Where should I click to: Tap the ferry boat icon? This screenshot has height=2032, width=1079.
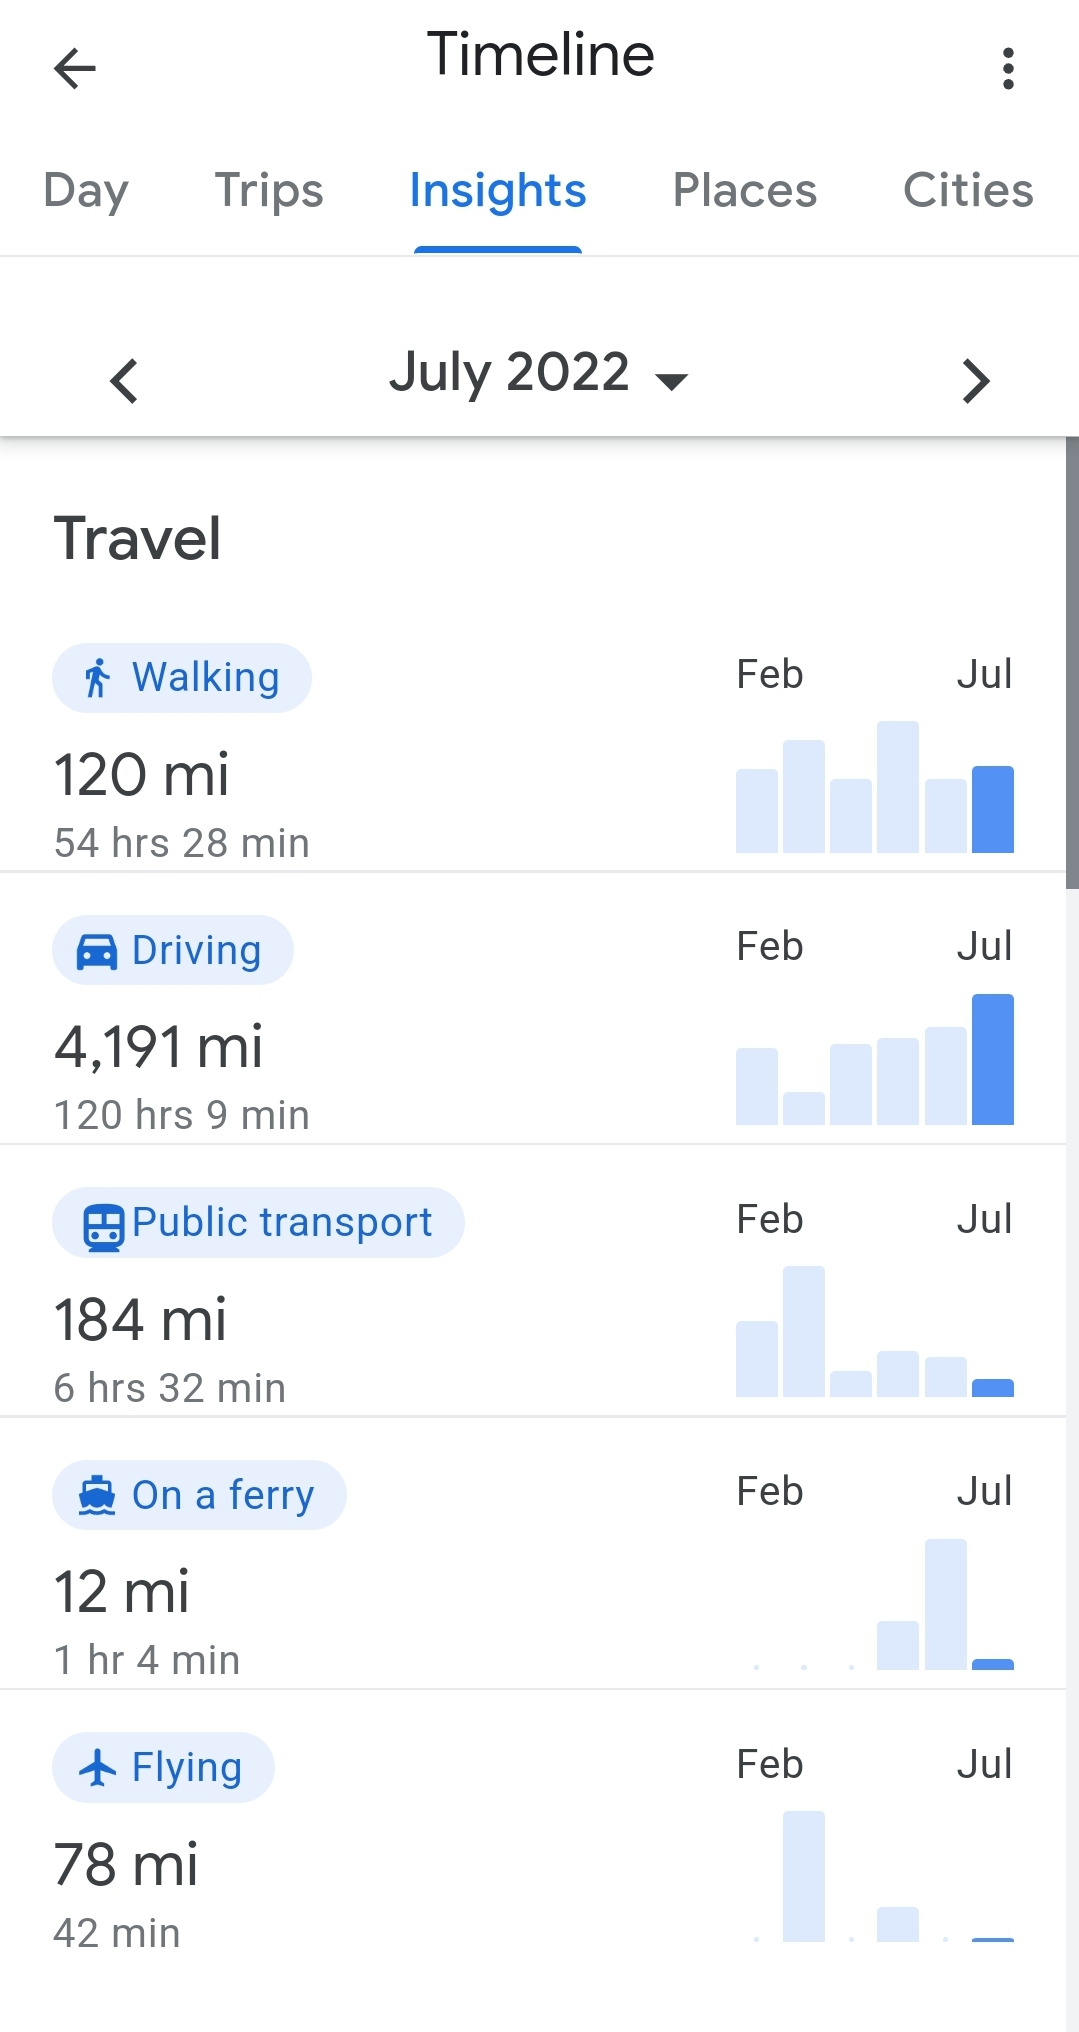pos(97,1496)
